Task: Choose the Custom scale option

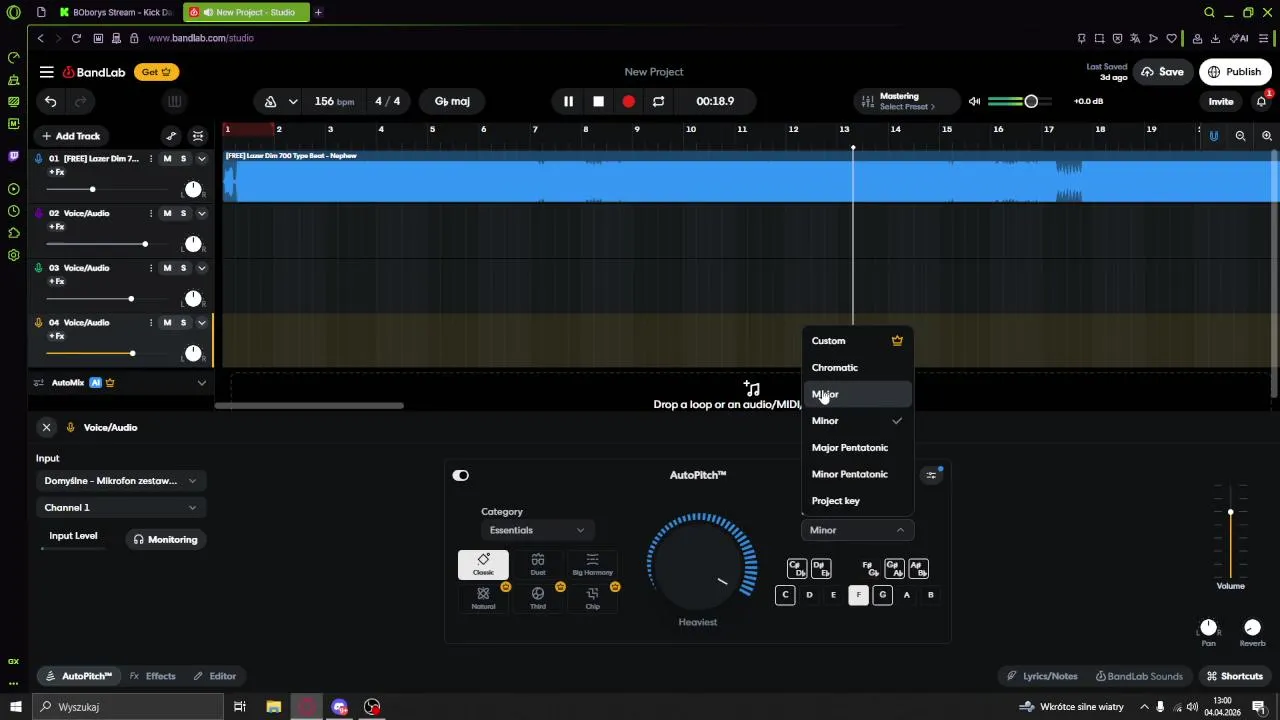Action: pos(857,340)
